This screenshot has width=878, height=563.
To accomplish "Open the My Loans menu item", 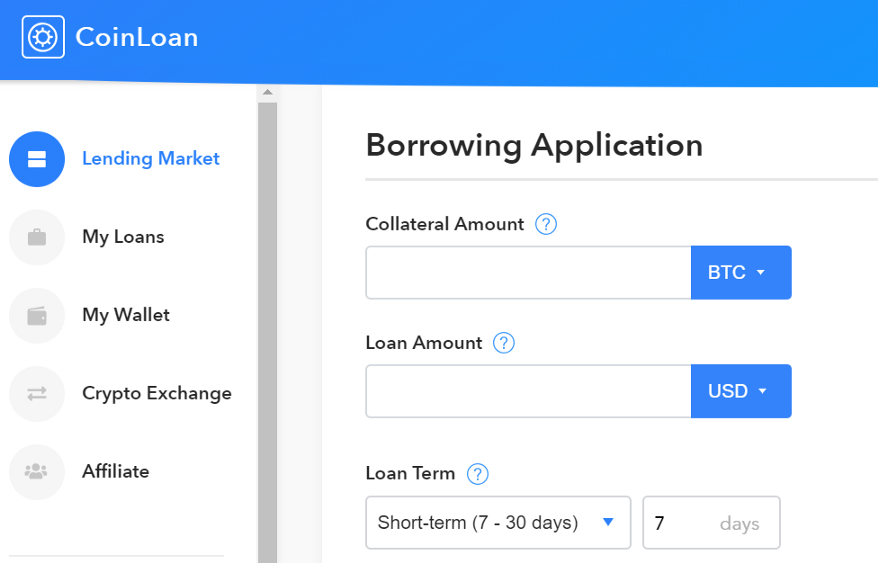I will click(123, 237).
